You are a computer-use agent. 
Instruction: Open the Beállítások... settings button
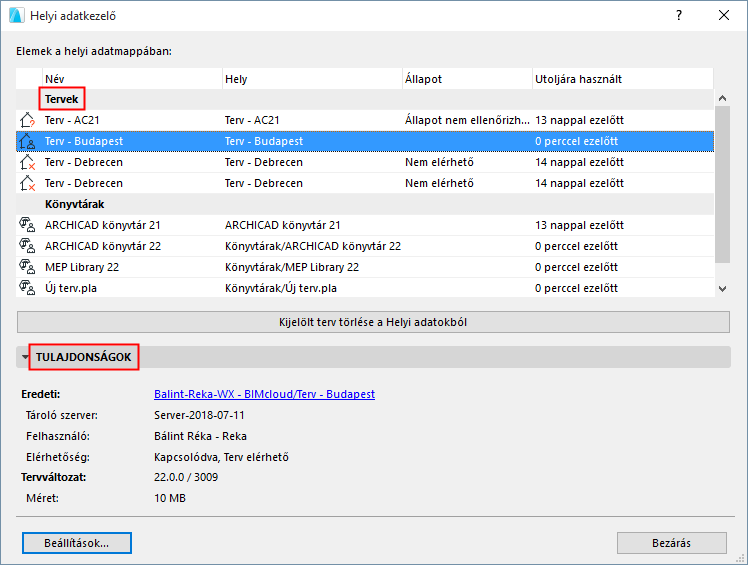(77, 542)
